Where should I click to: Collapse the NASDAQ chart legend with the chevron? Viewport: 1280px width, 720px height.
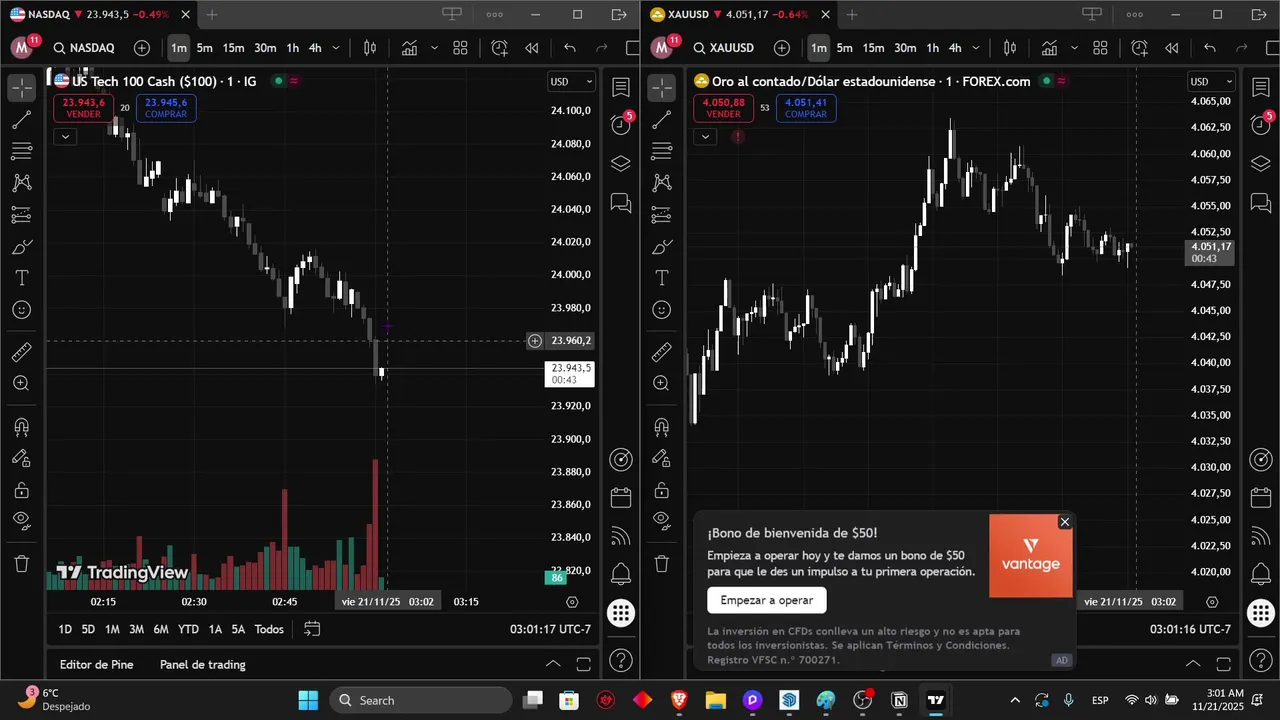click(65, 136)
